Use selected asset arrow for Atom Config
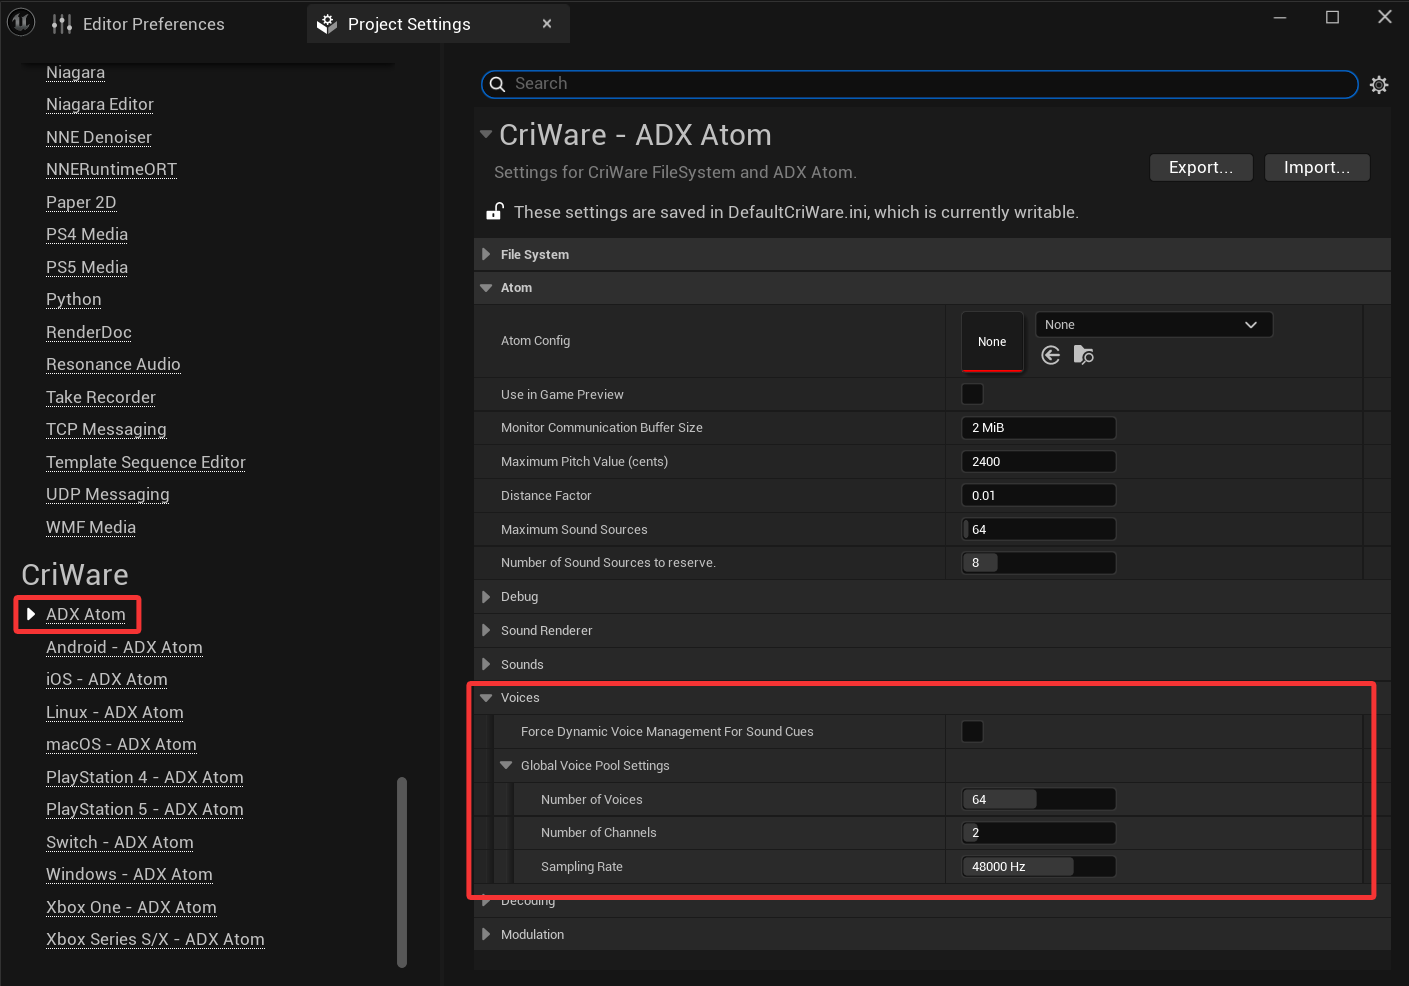1409x986 pixels. [x=1050, y=355]
